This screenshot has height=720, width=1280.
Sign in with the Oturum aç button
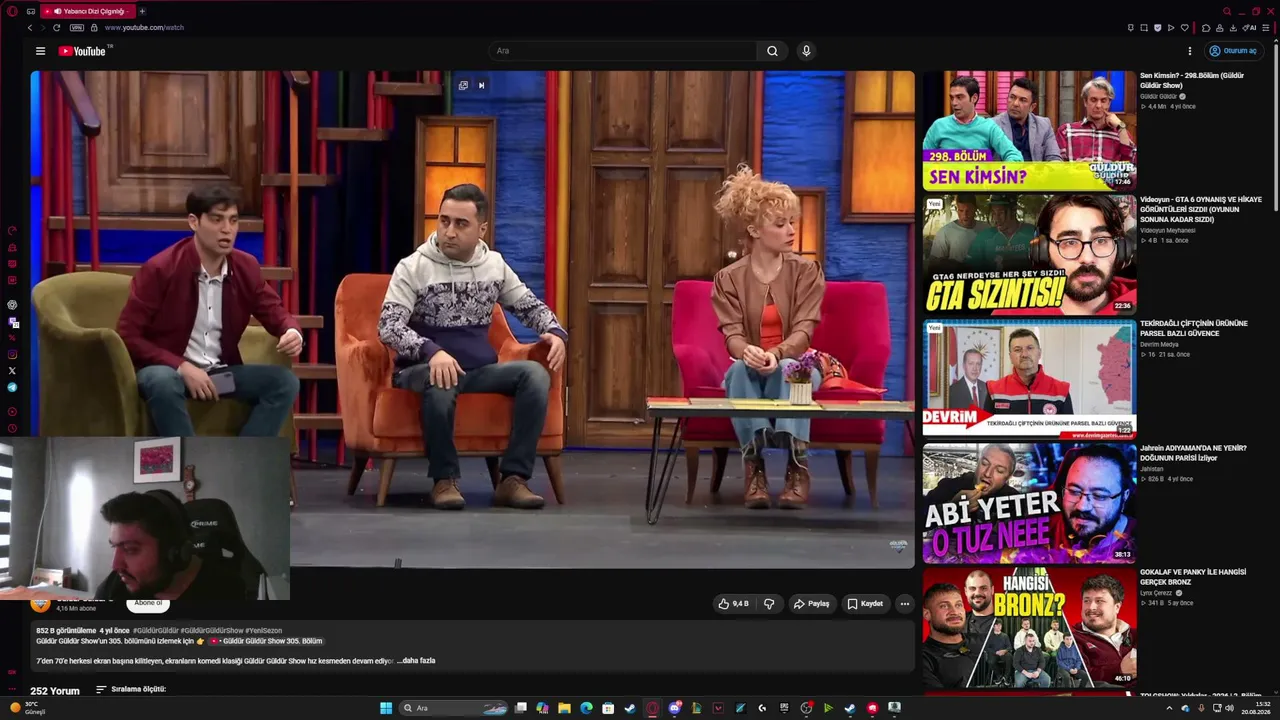1233,51
